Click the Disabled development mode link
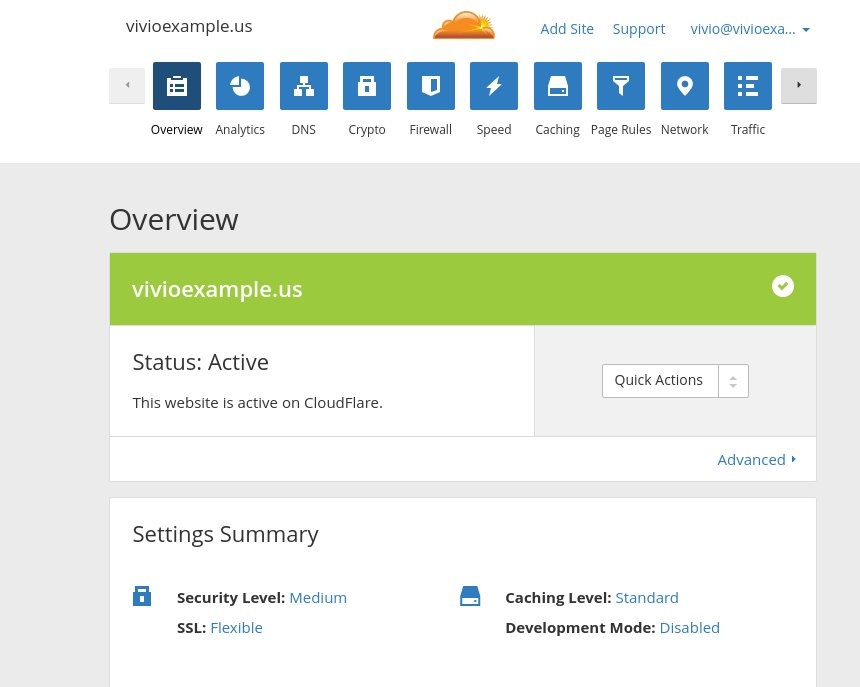 (x=689, y=628)
